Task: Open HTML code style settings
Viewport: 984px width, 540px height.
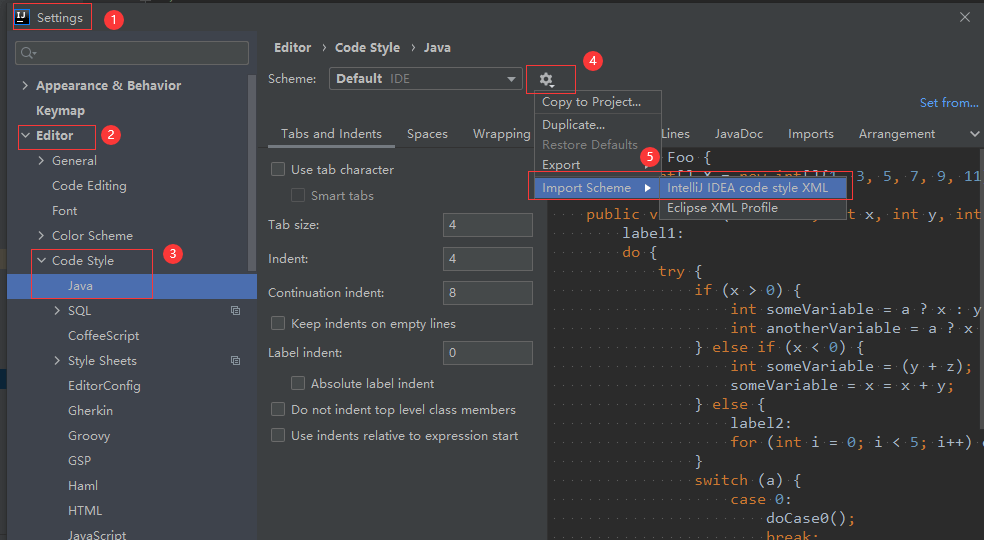Action: [x=85, y=511]
